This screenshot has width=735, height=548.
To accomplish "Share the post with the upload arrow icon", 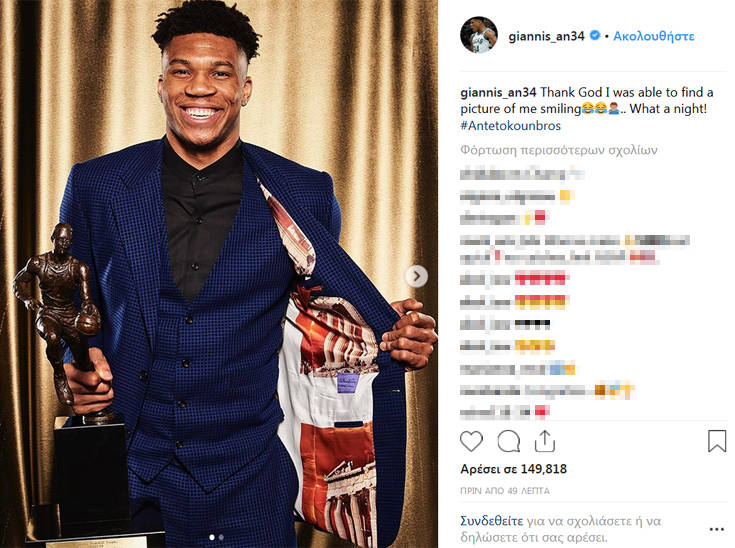I will [545, 441].
